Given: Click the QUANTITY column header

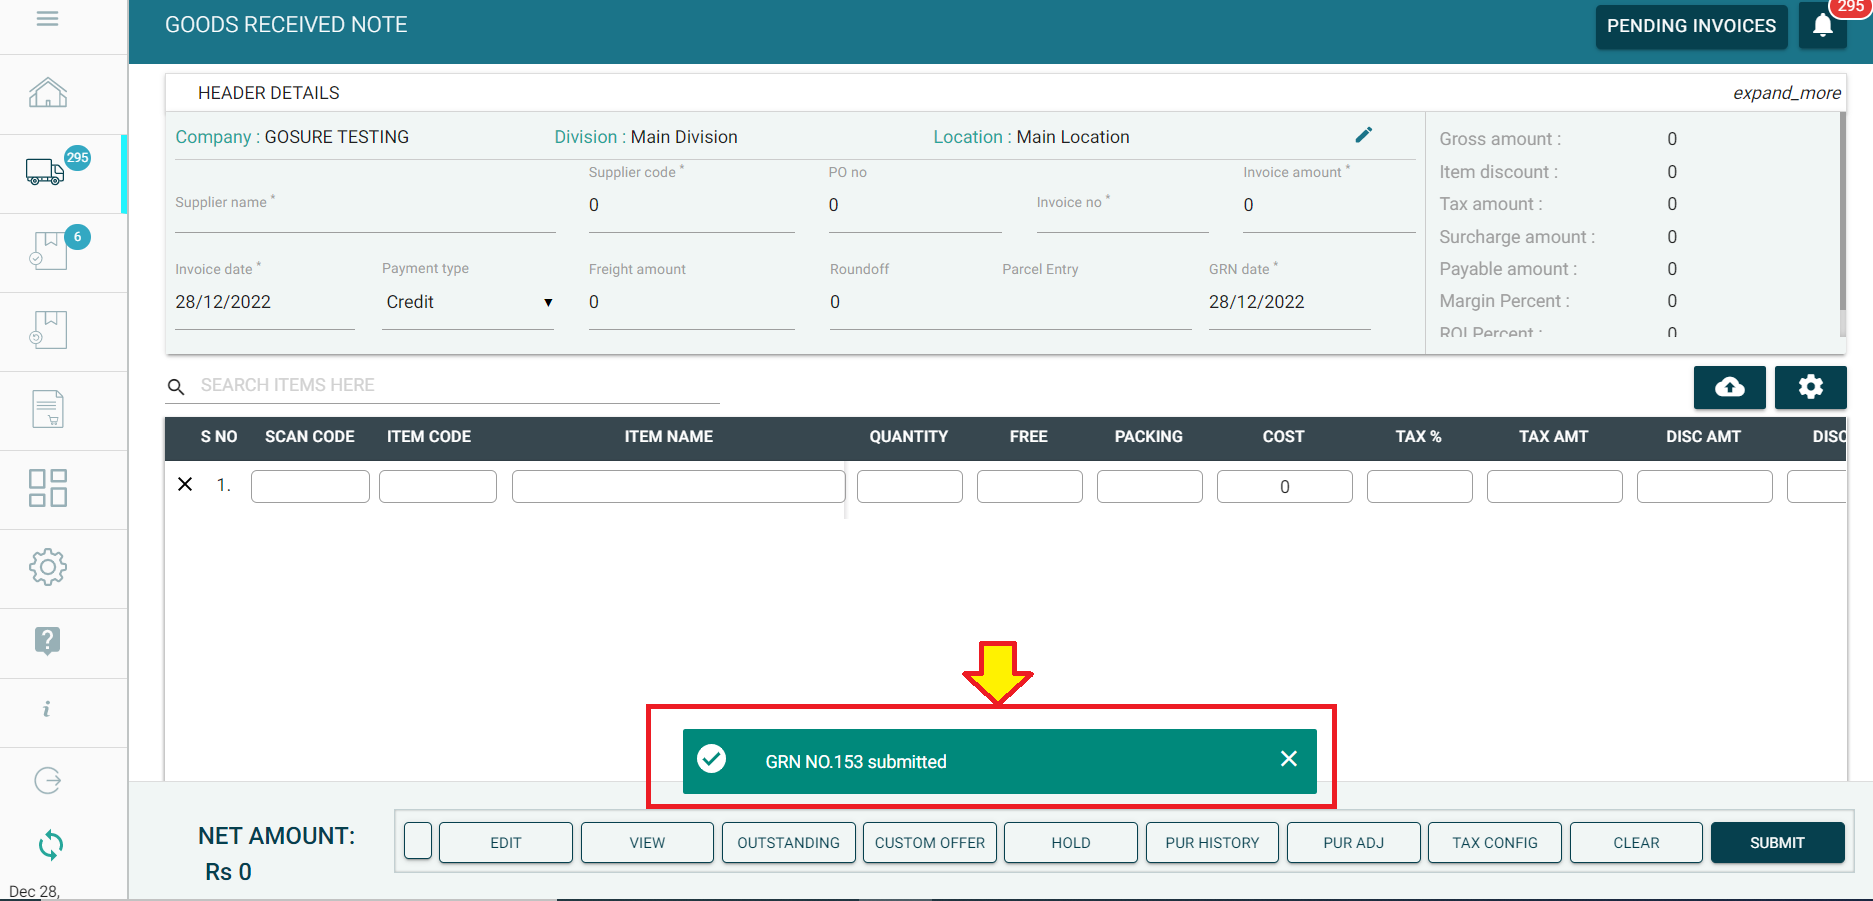Looking at the screenshot, I should pos(908,437).
